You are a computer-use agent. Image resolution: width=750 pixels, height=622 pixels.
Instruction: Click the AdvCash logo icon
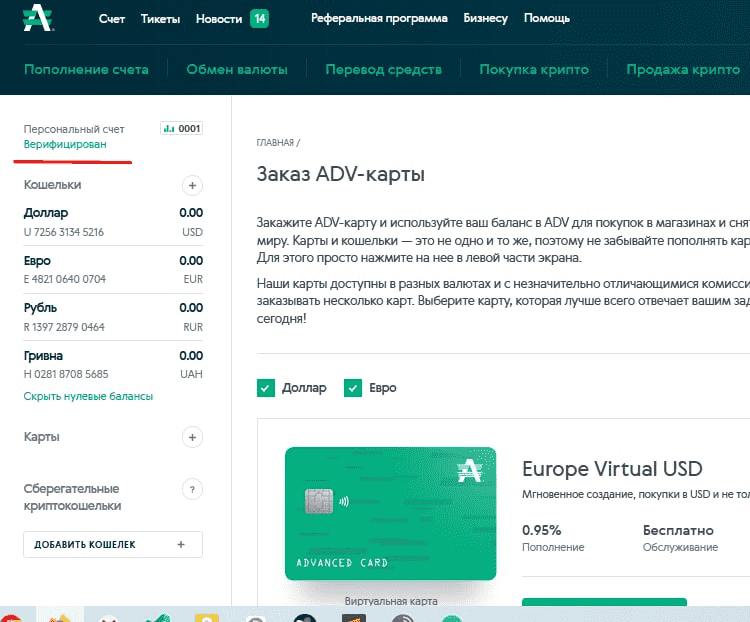click(38, 18)
